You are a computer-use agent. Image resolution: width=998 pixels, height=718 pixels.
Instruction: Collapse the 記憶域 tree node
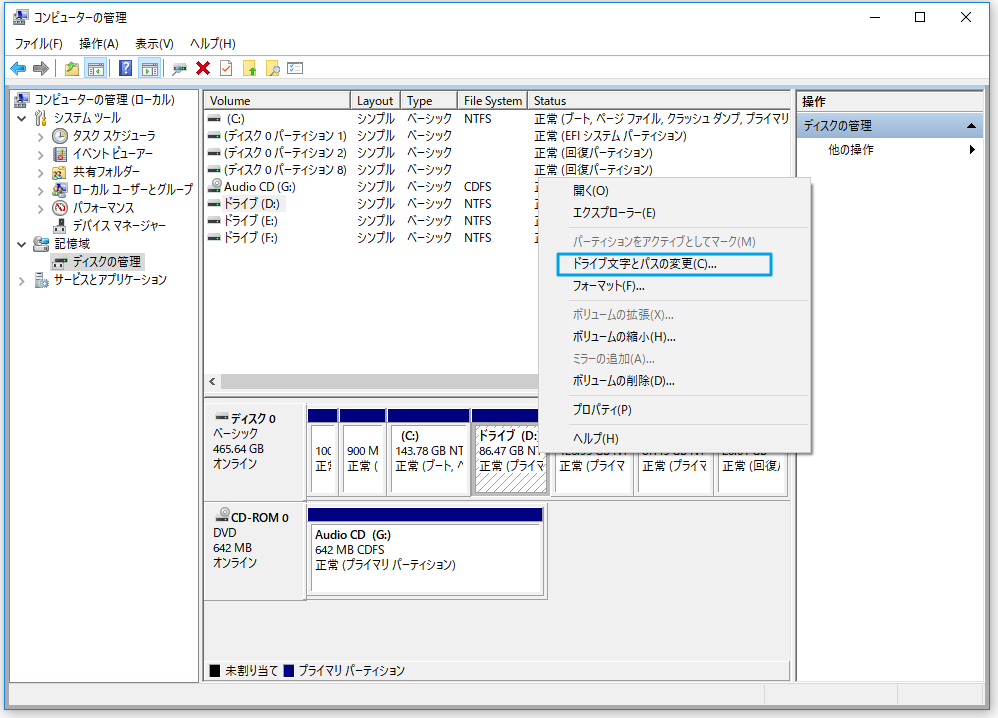pos(22,244)
